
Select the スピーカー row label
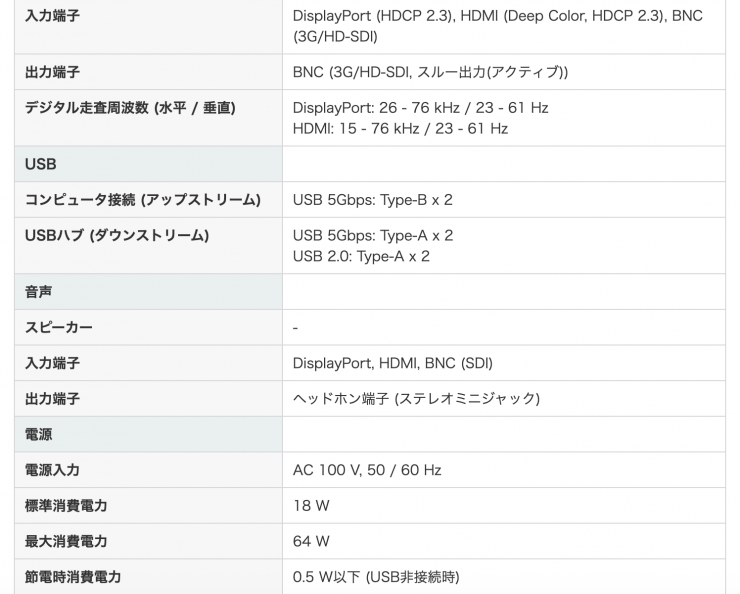click(59, 328)
